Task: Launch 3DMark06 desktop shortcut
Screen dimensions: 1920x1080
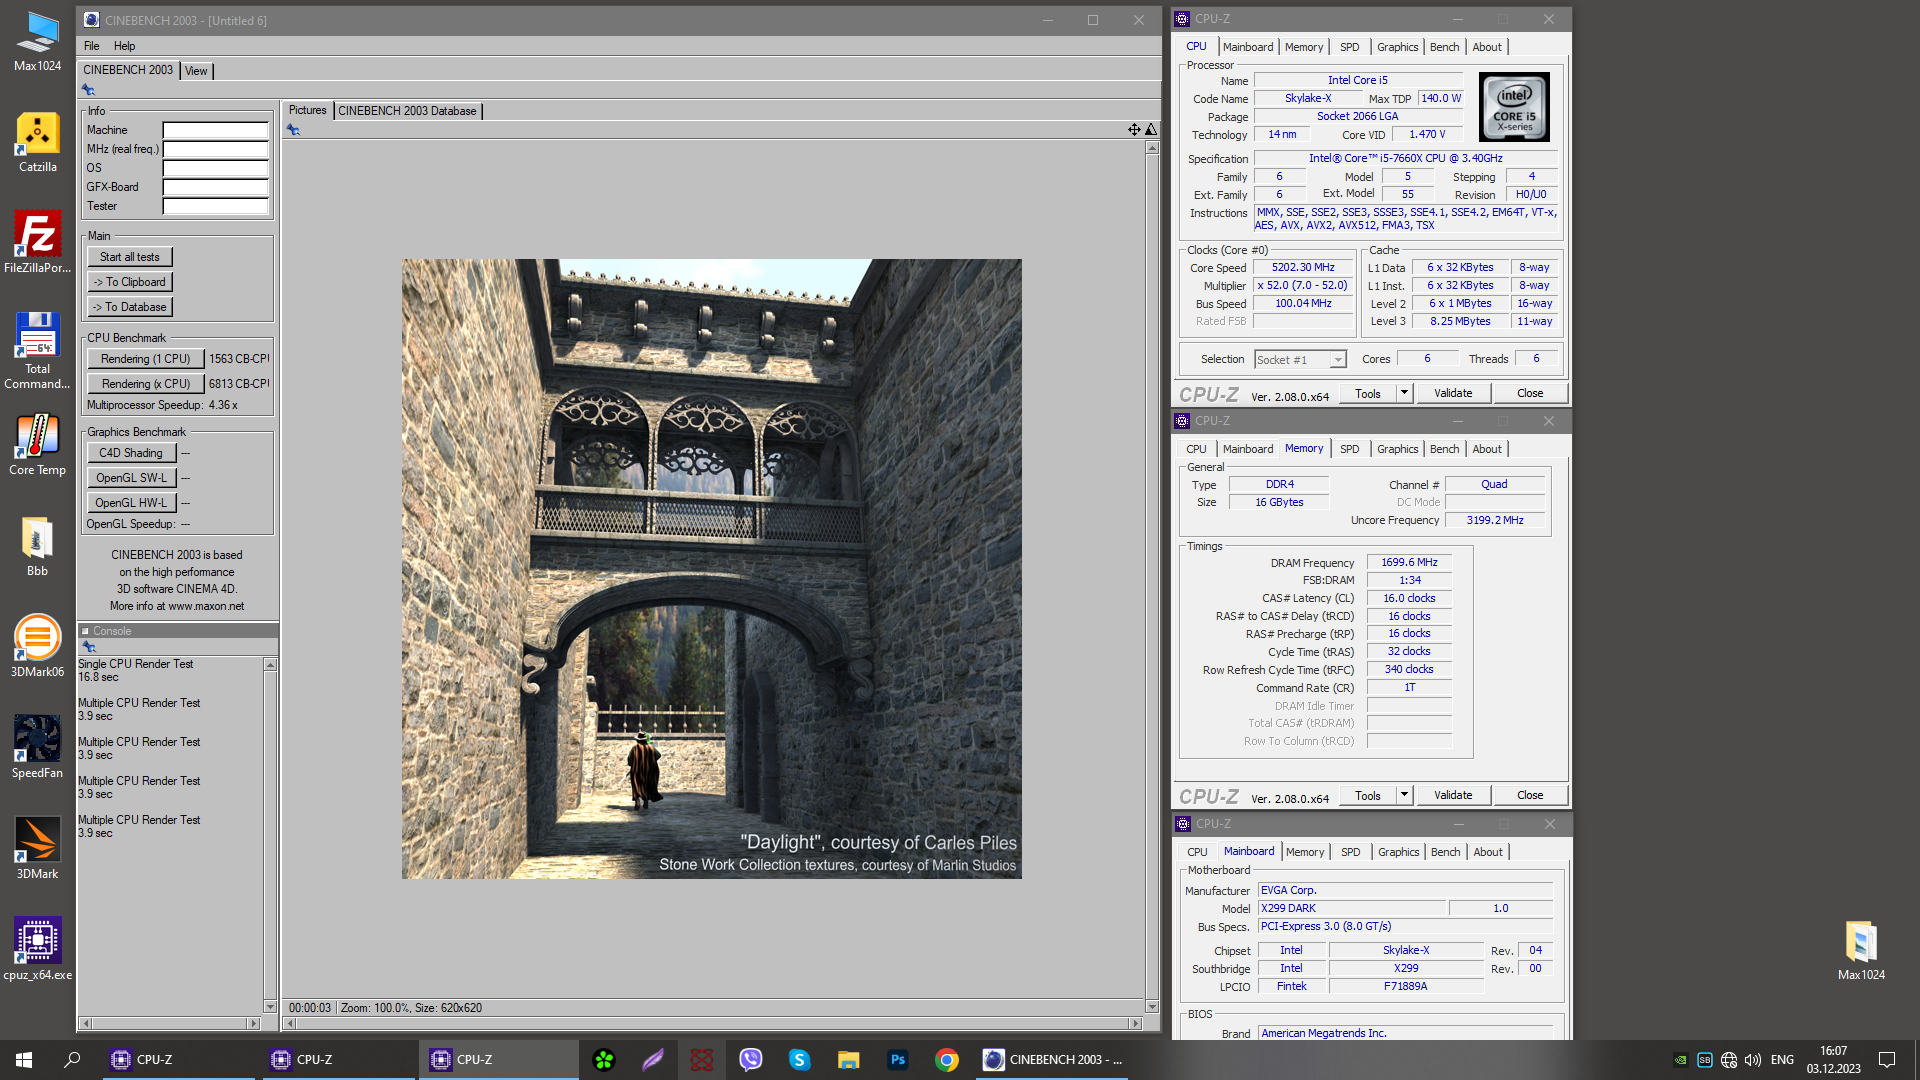Action: point(37,647)
